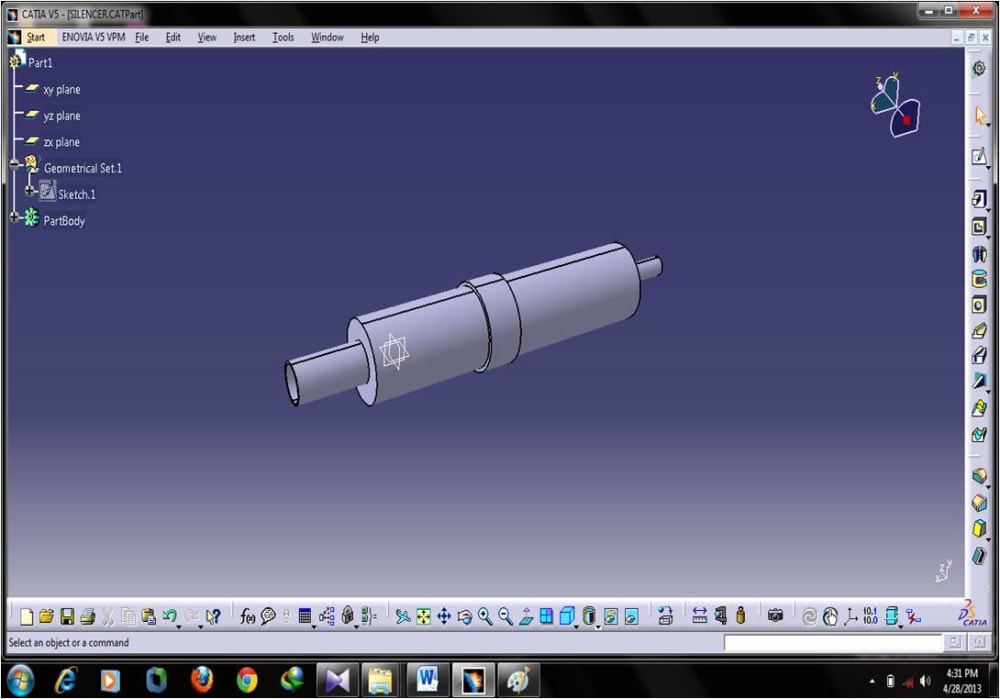Select xy plane in the tree
1000x699 pixels.
[61, 89]
